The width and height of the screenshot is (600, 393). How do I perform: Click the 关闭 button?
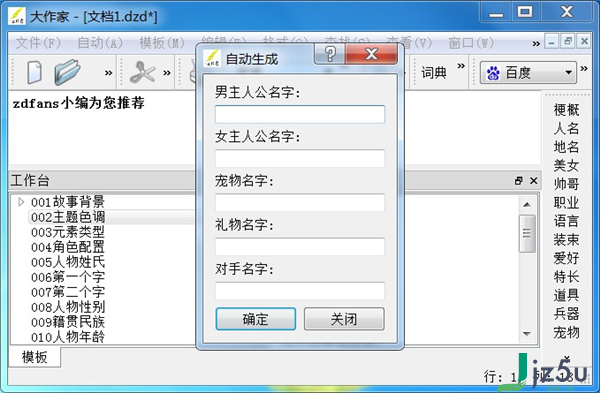(x=344, y=319)
